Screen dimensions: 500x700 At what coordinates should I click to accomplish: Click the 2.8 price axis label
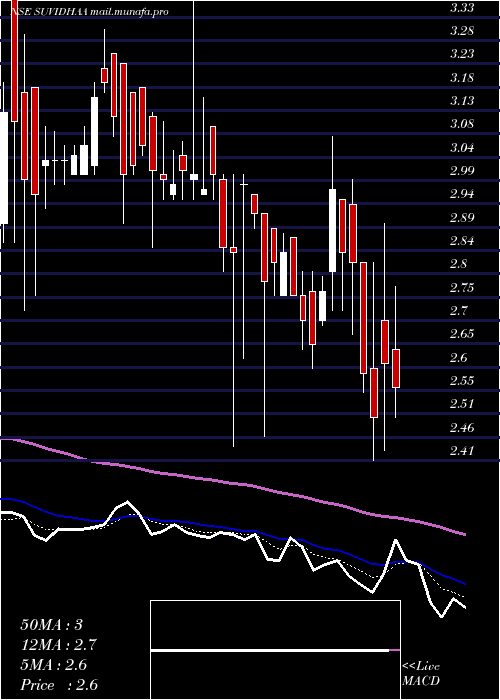(x=458, y=264)
